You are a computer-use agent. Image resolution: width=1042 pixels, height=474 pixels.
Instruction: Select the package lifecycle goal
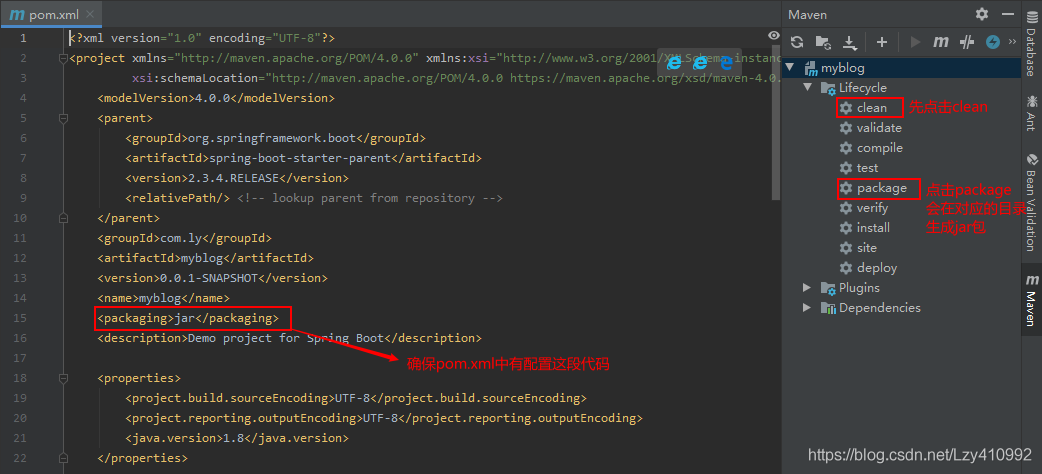(x=881, y=188)
